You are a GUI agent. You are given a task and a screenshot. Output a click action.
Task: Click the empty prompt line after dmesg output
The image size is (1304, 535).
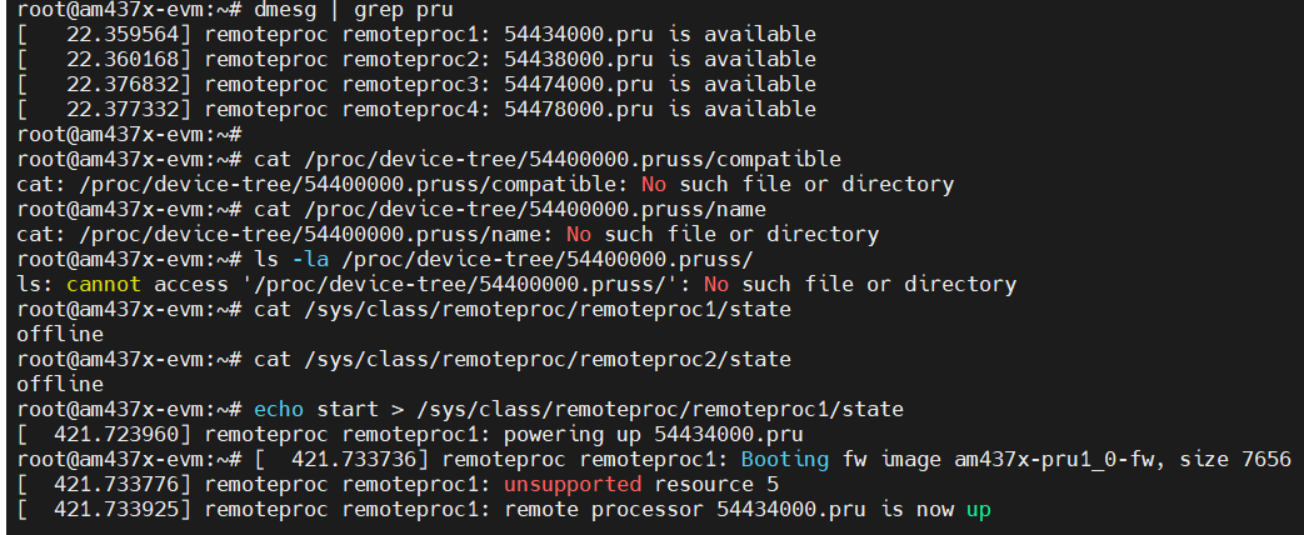coord(130,135)
